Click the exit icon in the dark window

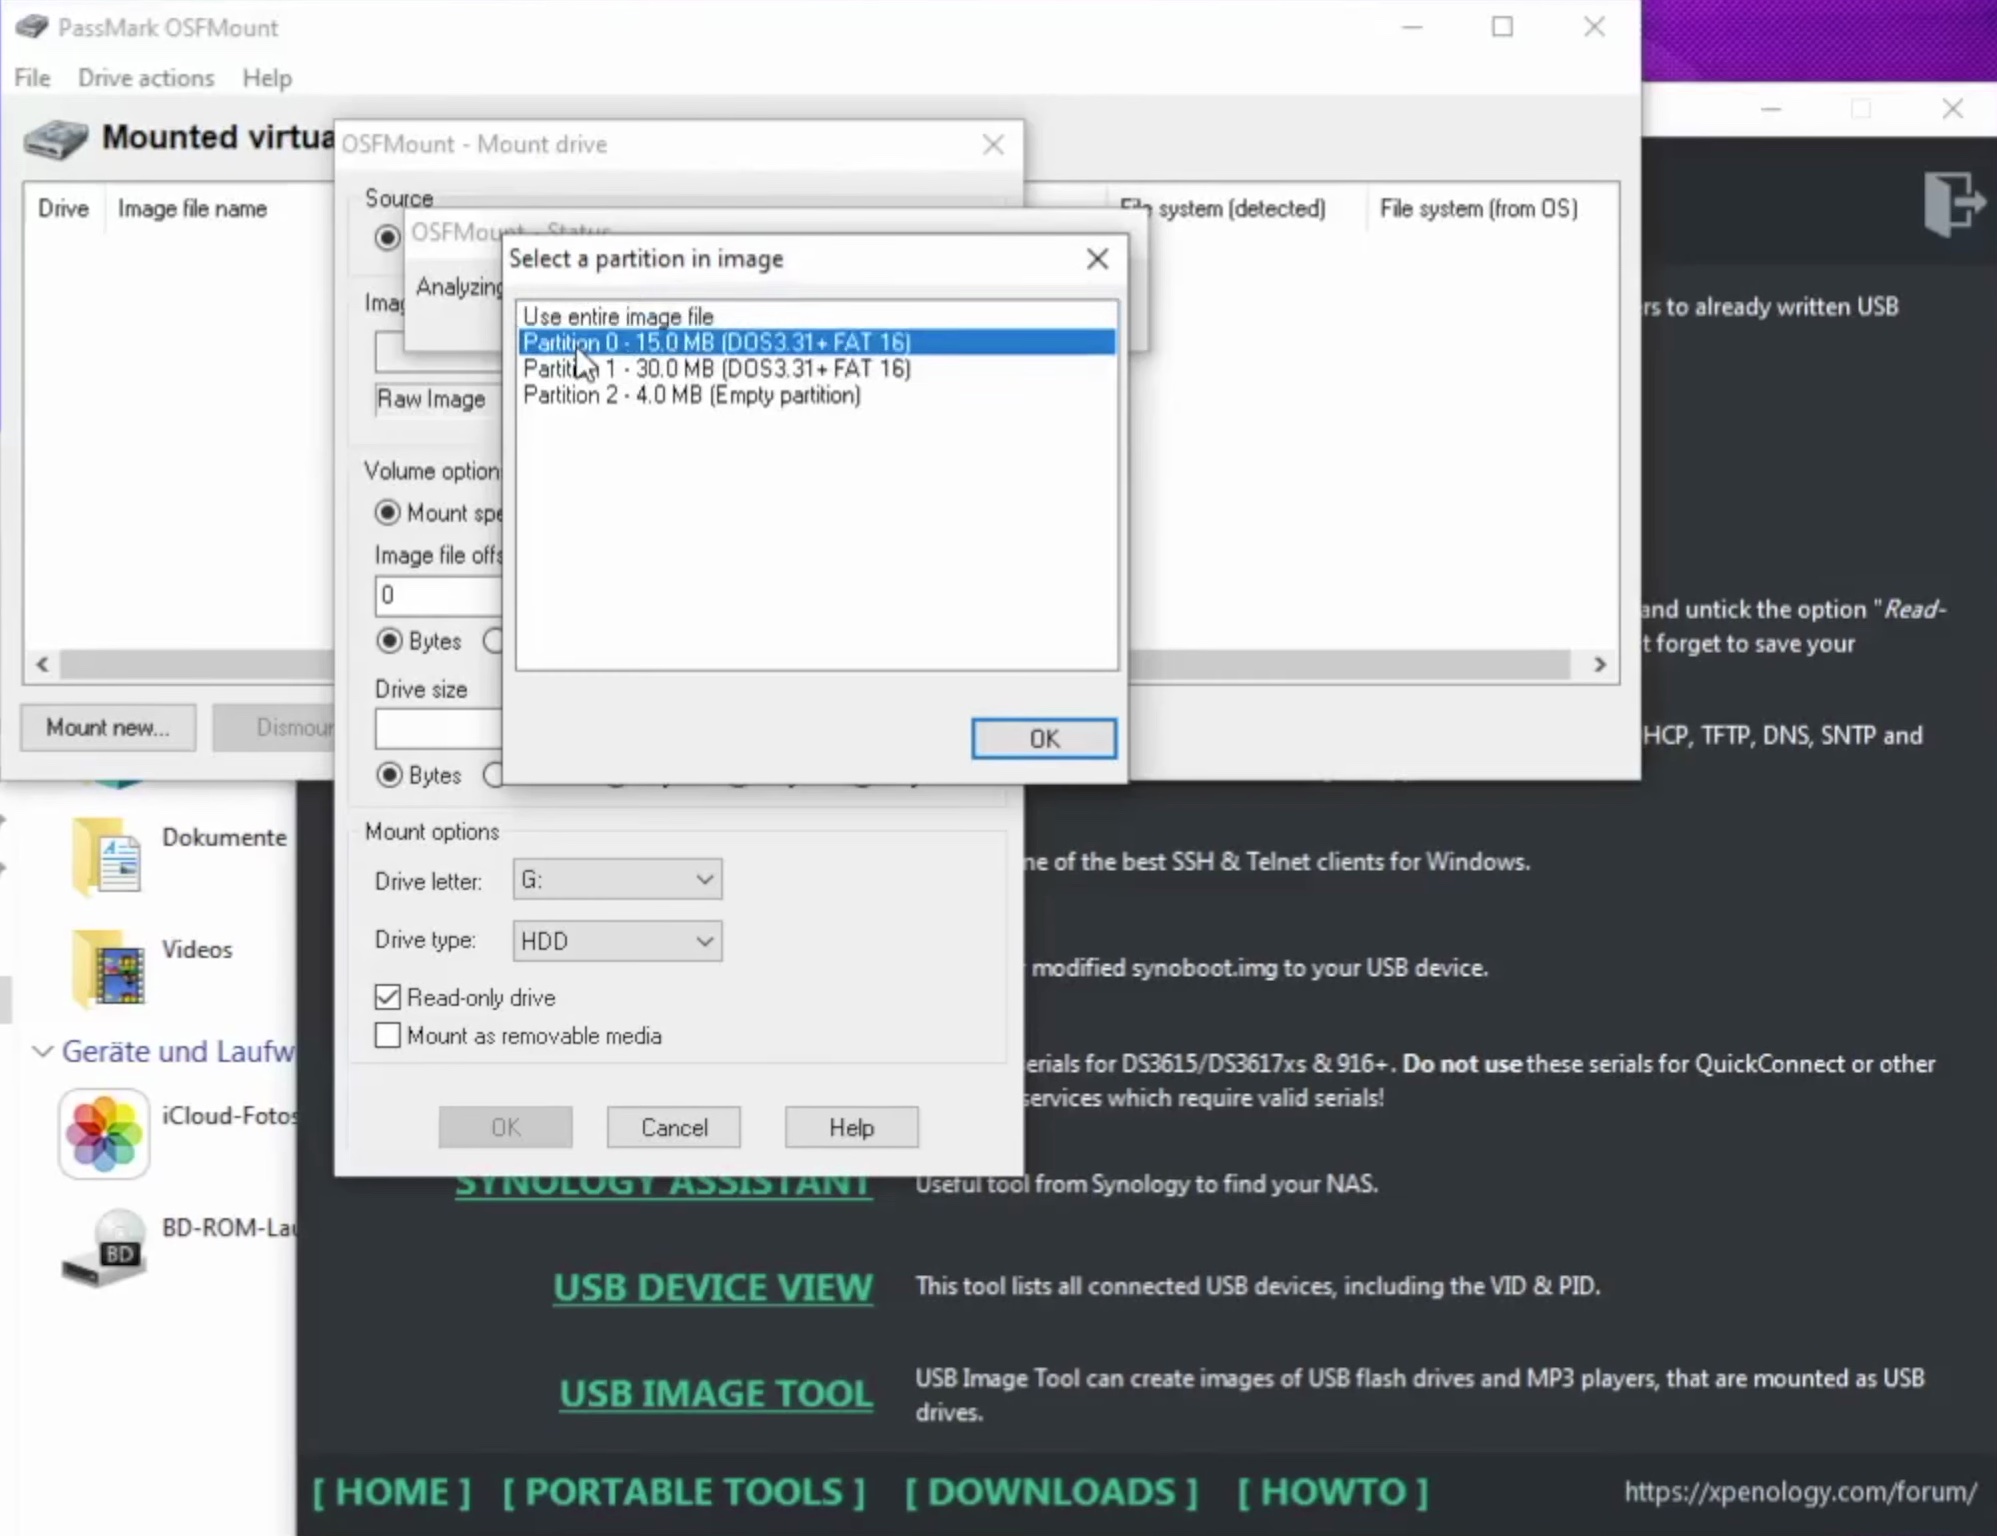1953,204
